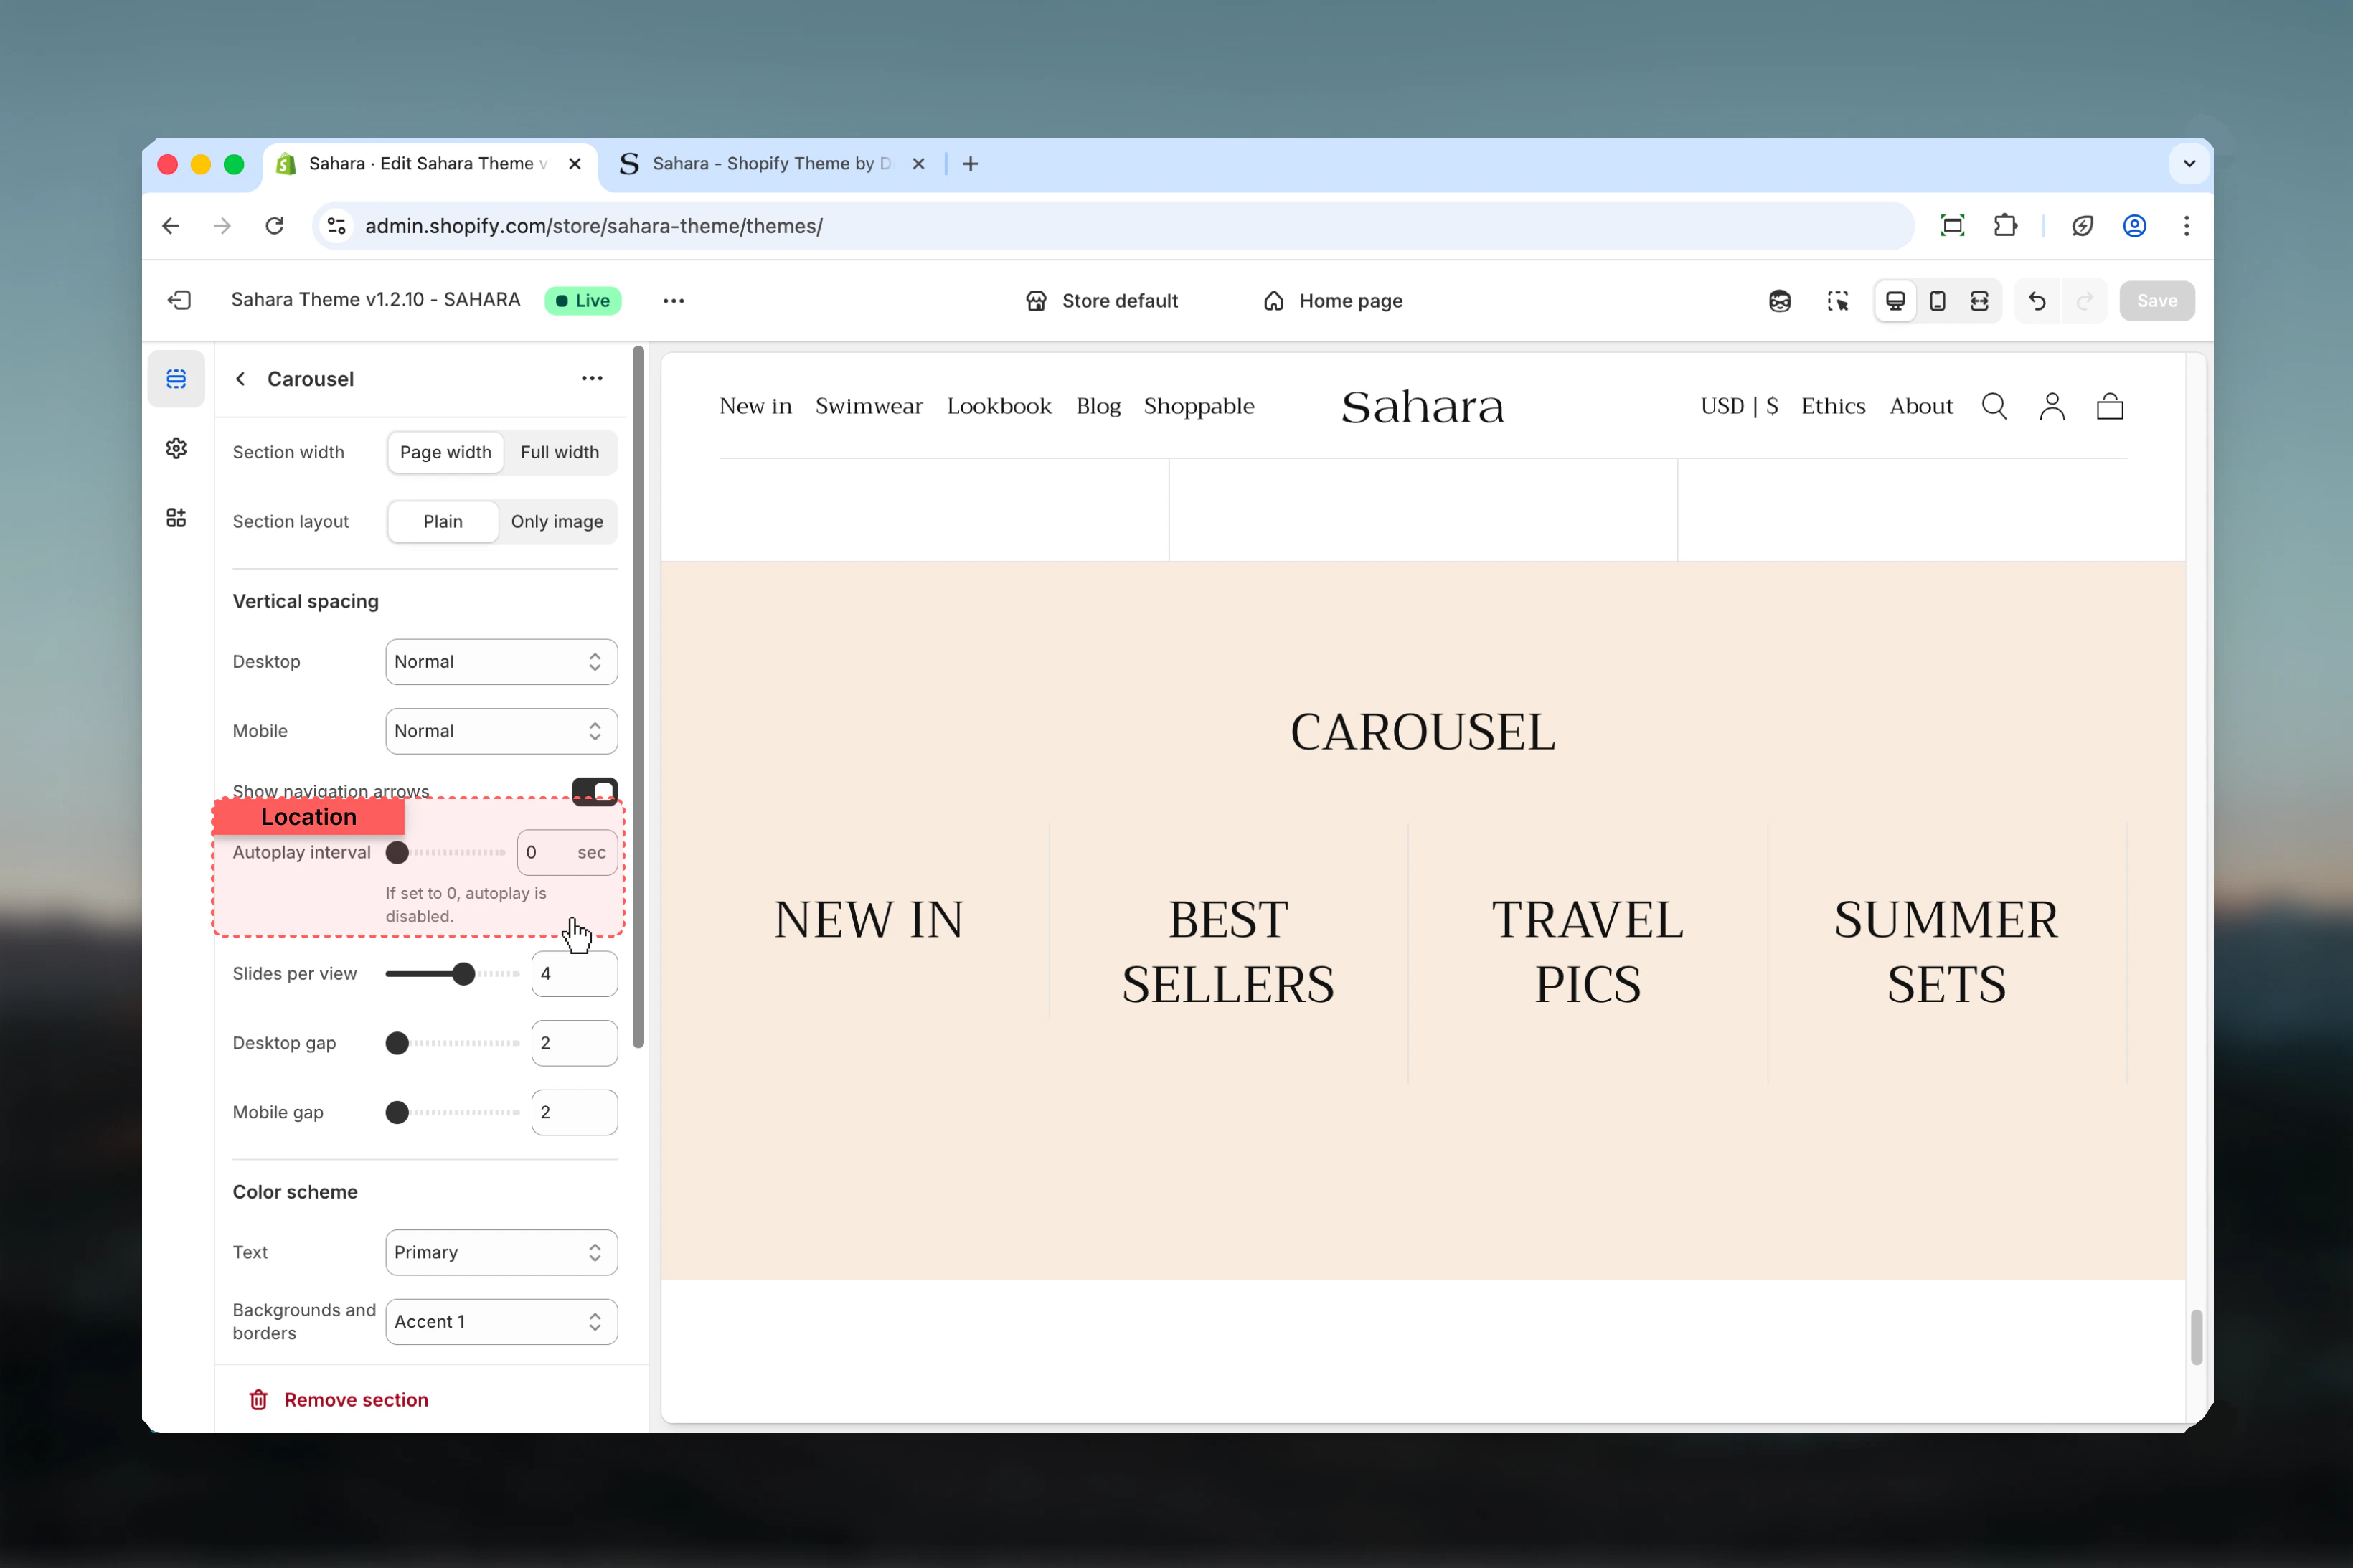Image resolution: width=2353 pixels, height=1568 pixels.
Task: Click the Save button
Action: tap(2156, 301)
